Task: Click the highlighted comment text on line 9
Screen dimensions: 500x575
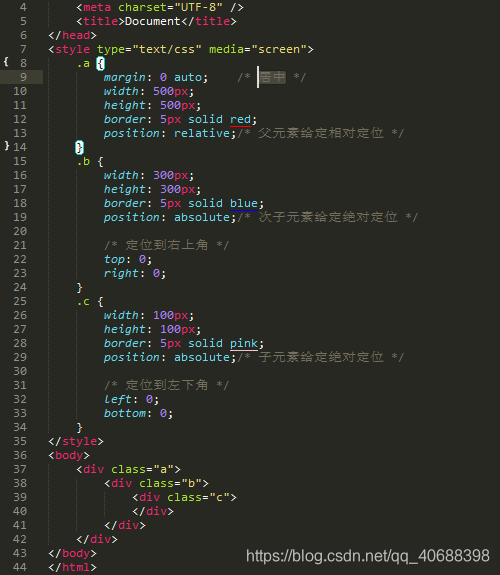Action: point(272,77)
